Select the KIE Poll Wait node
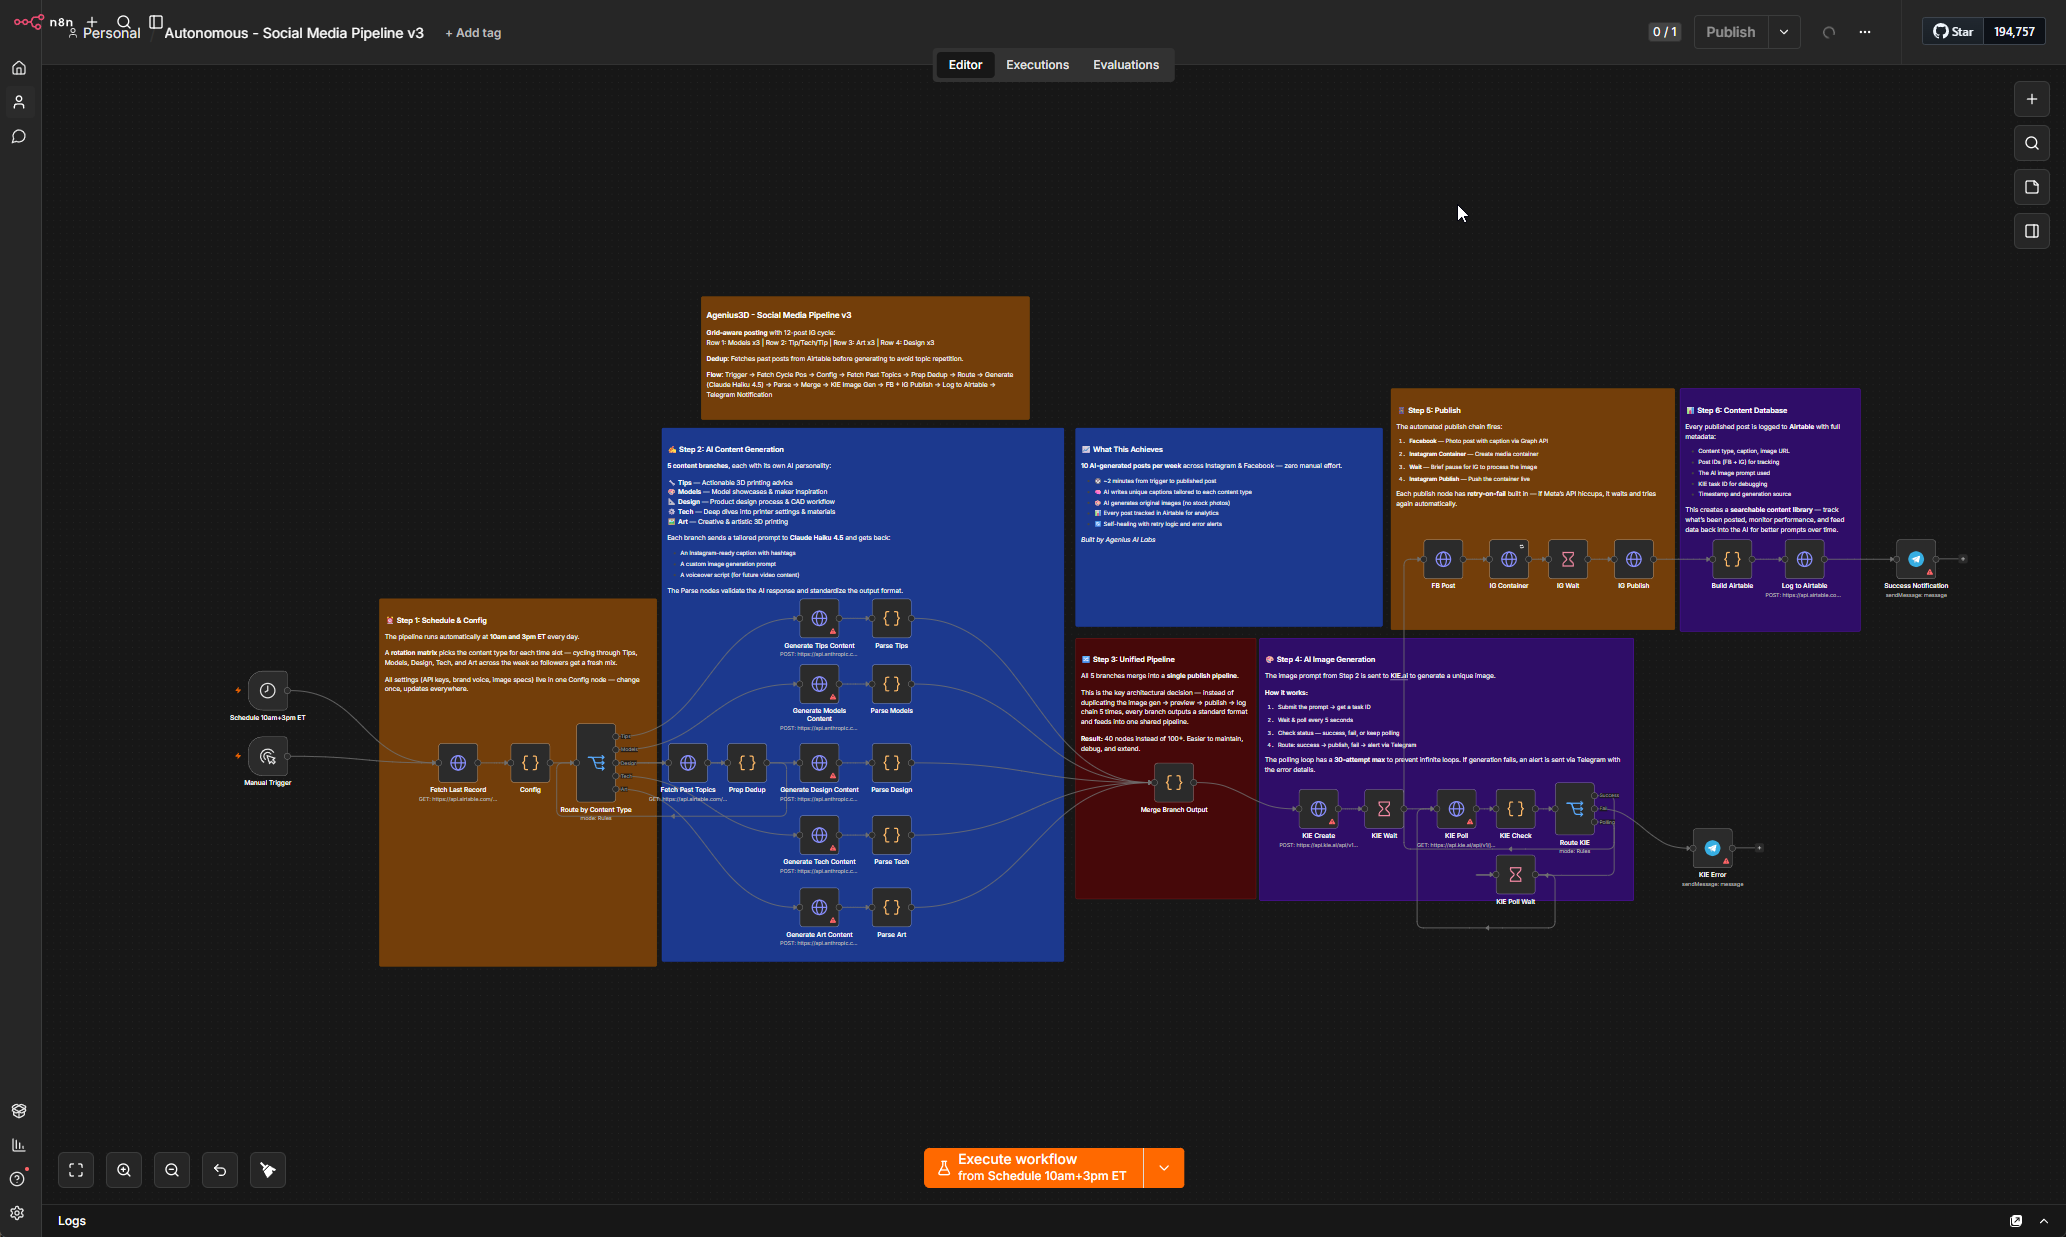This screenshot has width=2066, height=1237. coord(1515,875)
